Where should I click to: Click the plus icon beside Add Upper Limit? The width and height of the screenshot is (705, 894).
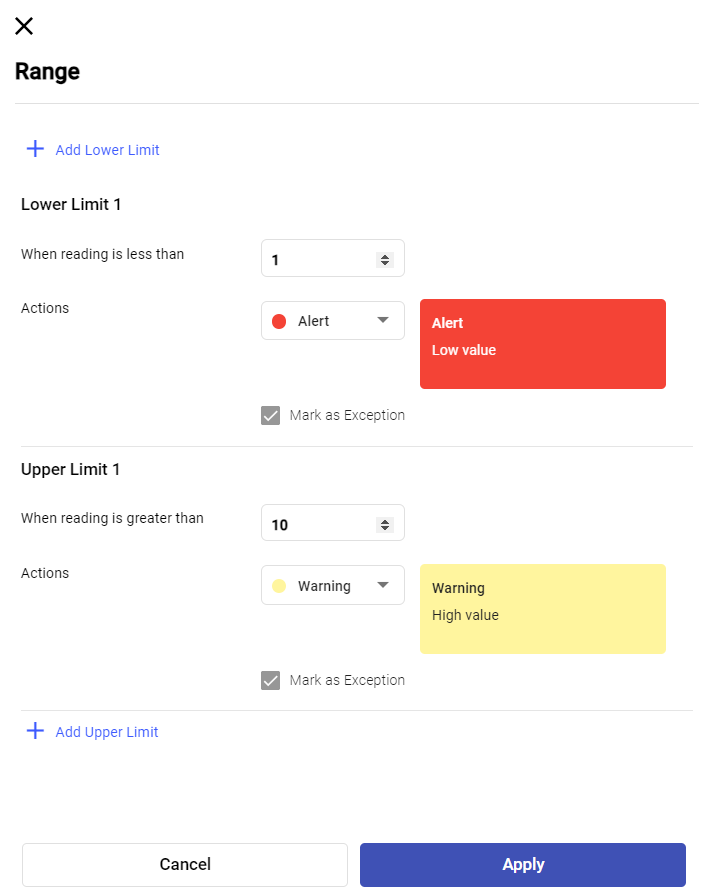click(35, 731)
